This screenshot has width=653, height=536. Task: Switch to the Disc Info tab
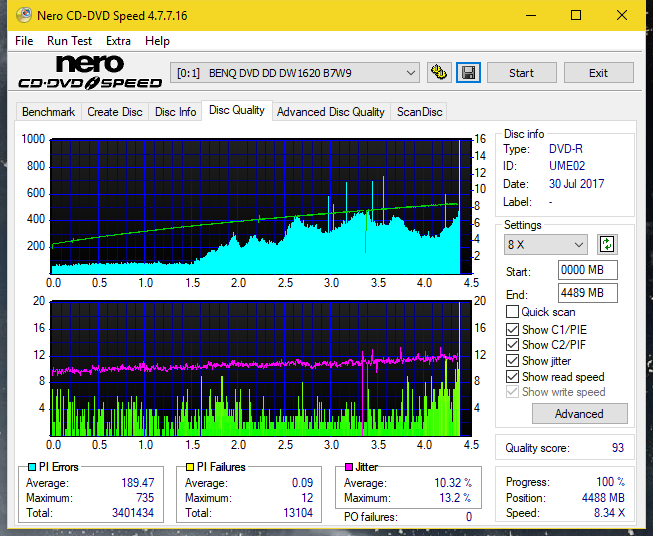[x=175, y=112]
